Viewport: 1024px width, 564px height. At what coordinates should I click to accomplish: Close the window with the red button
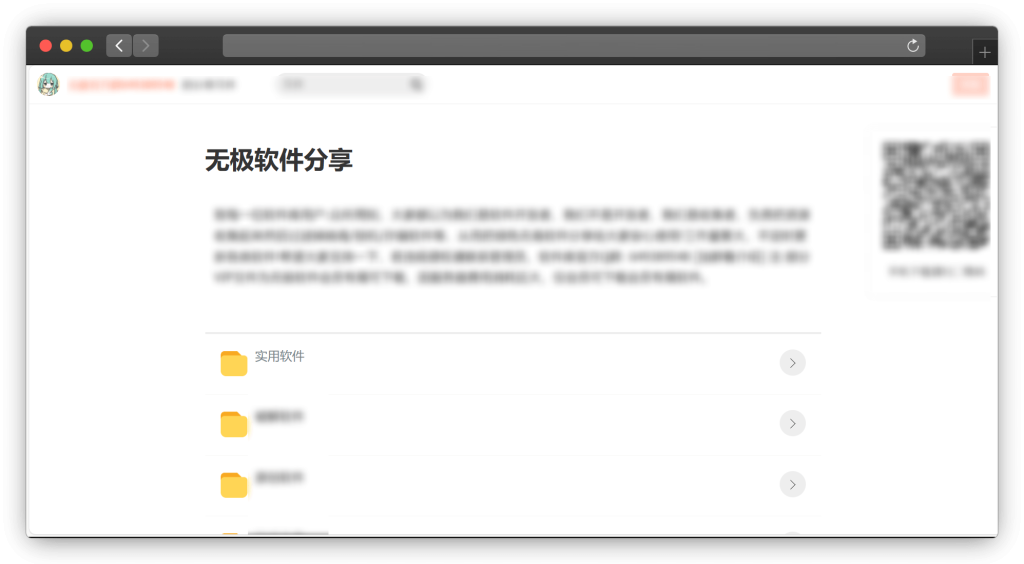click(46, 46)
